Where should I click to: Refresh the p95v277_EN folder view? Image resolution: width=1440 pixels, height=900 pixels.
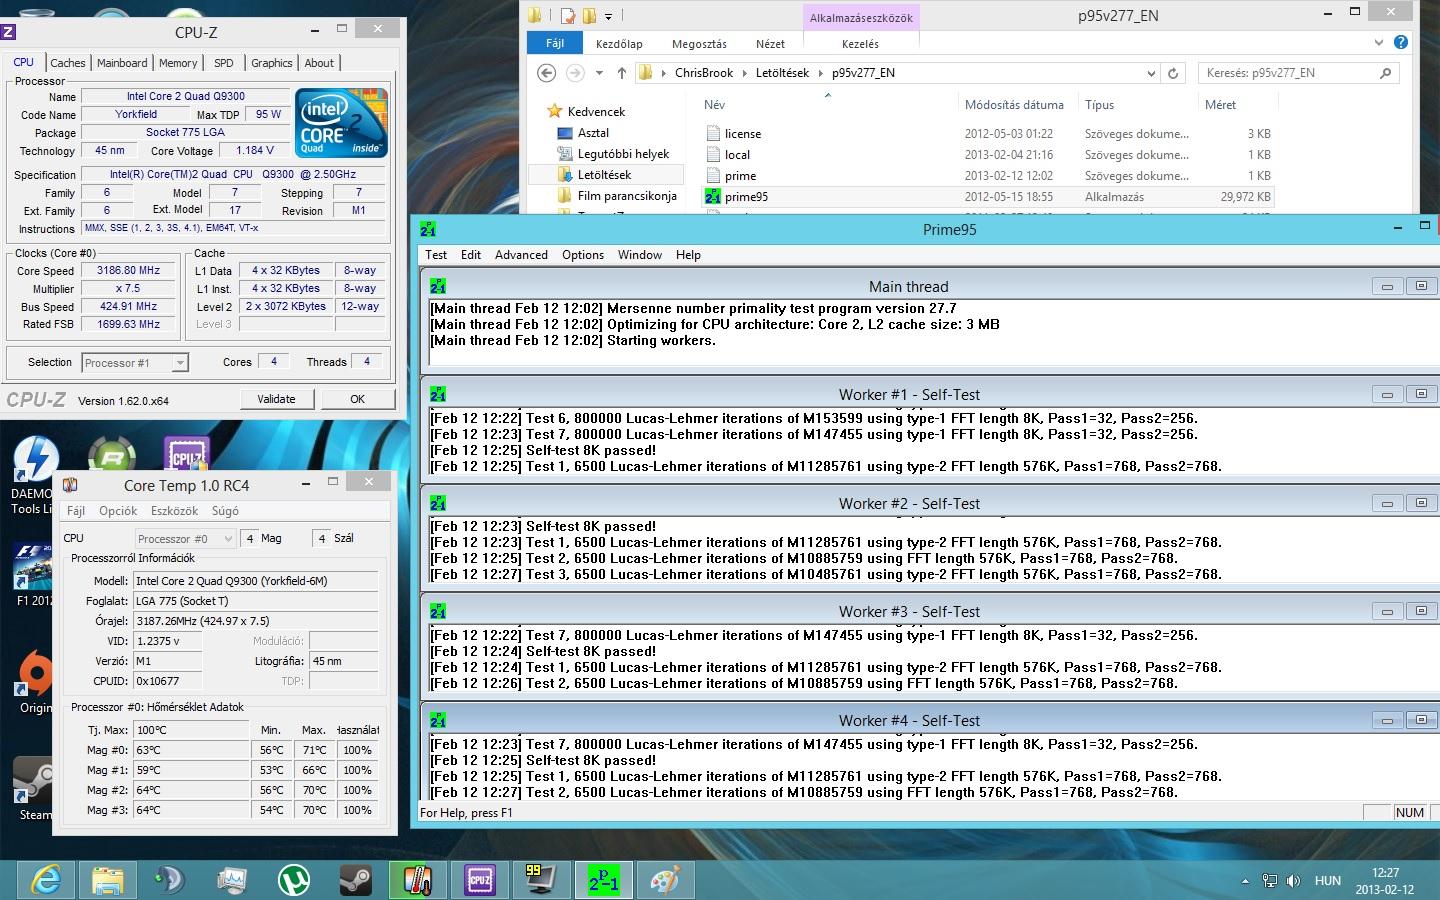[1174, 73]
